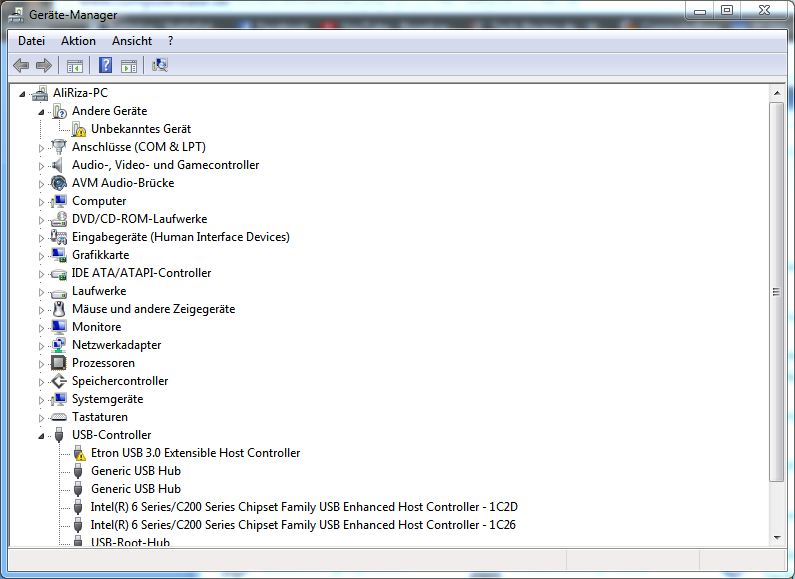Select the AVM Audio-Brücke label
This screenshot has height=579, width=795.
pyautogui.click(x=123, y=183)
